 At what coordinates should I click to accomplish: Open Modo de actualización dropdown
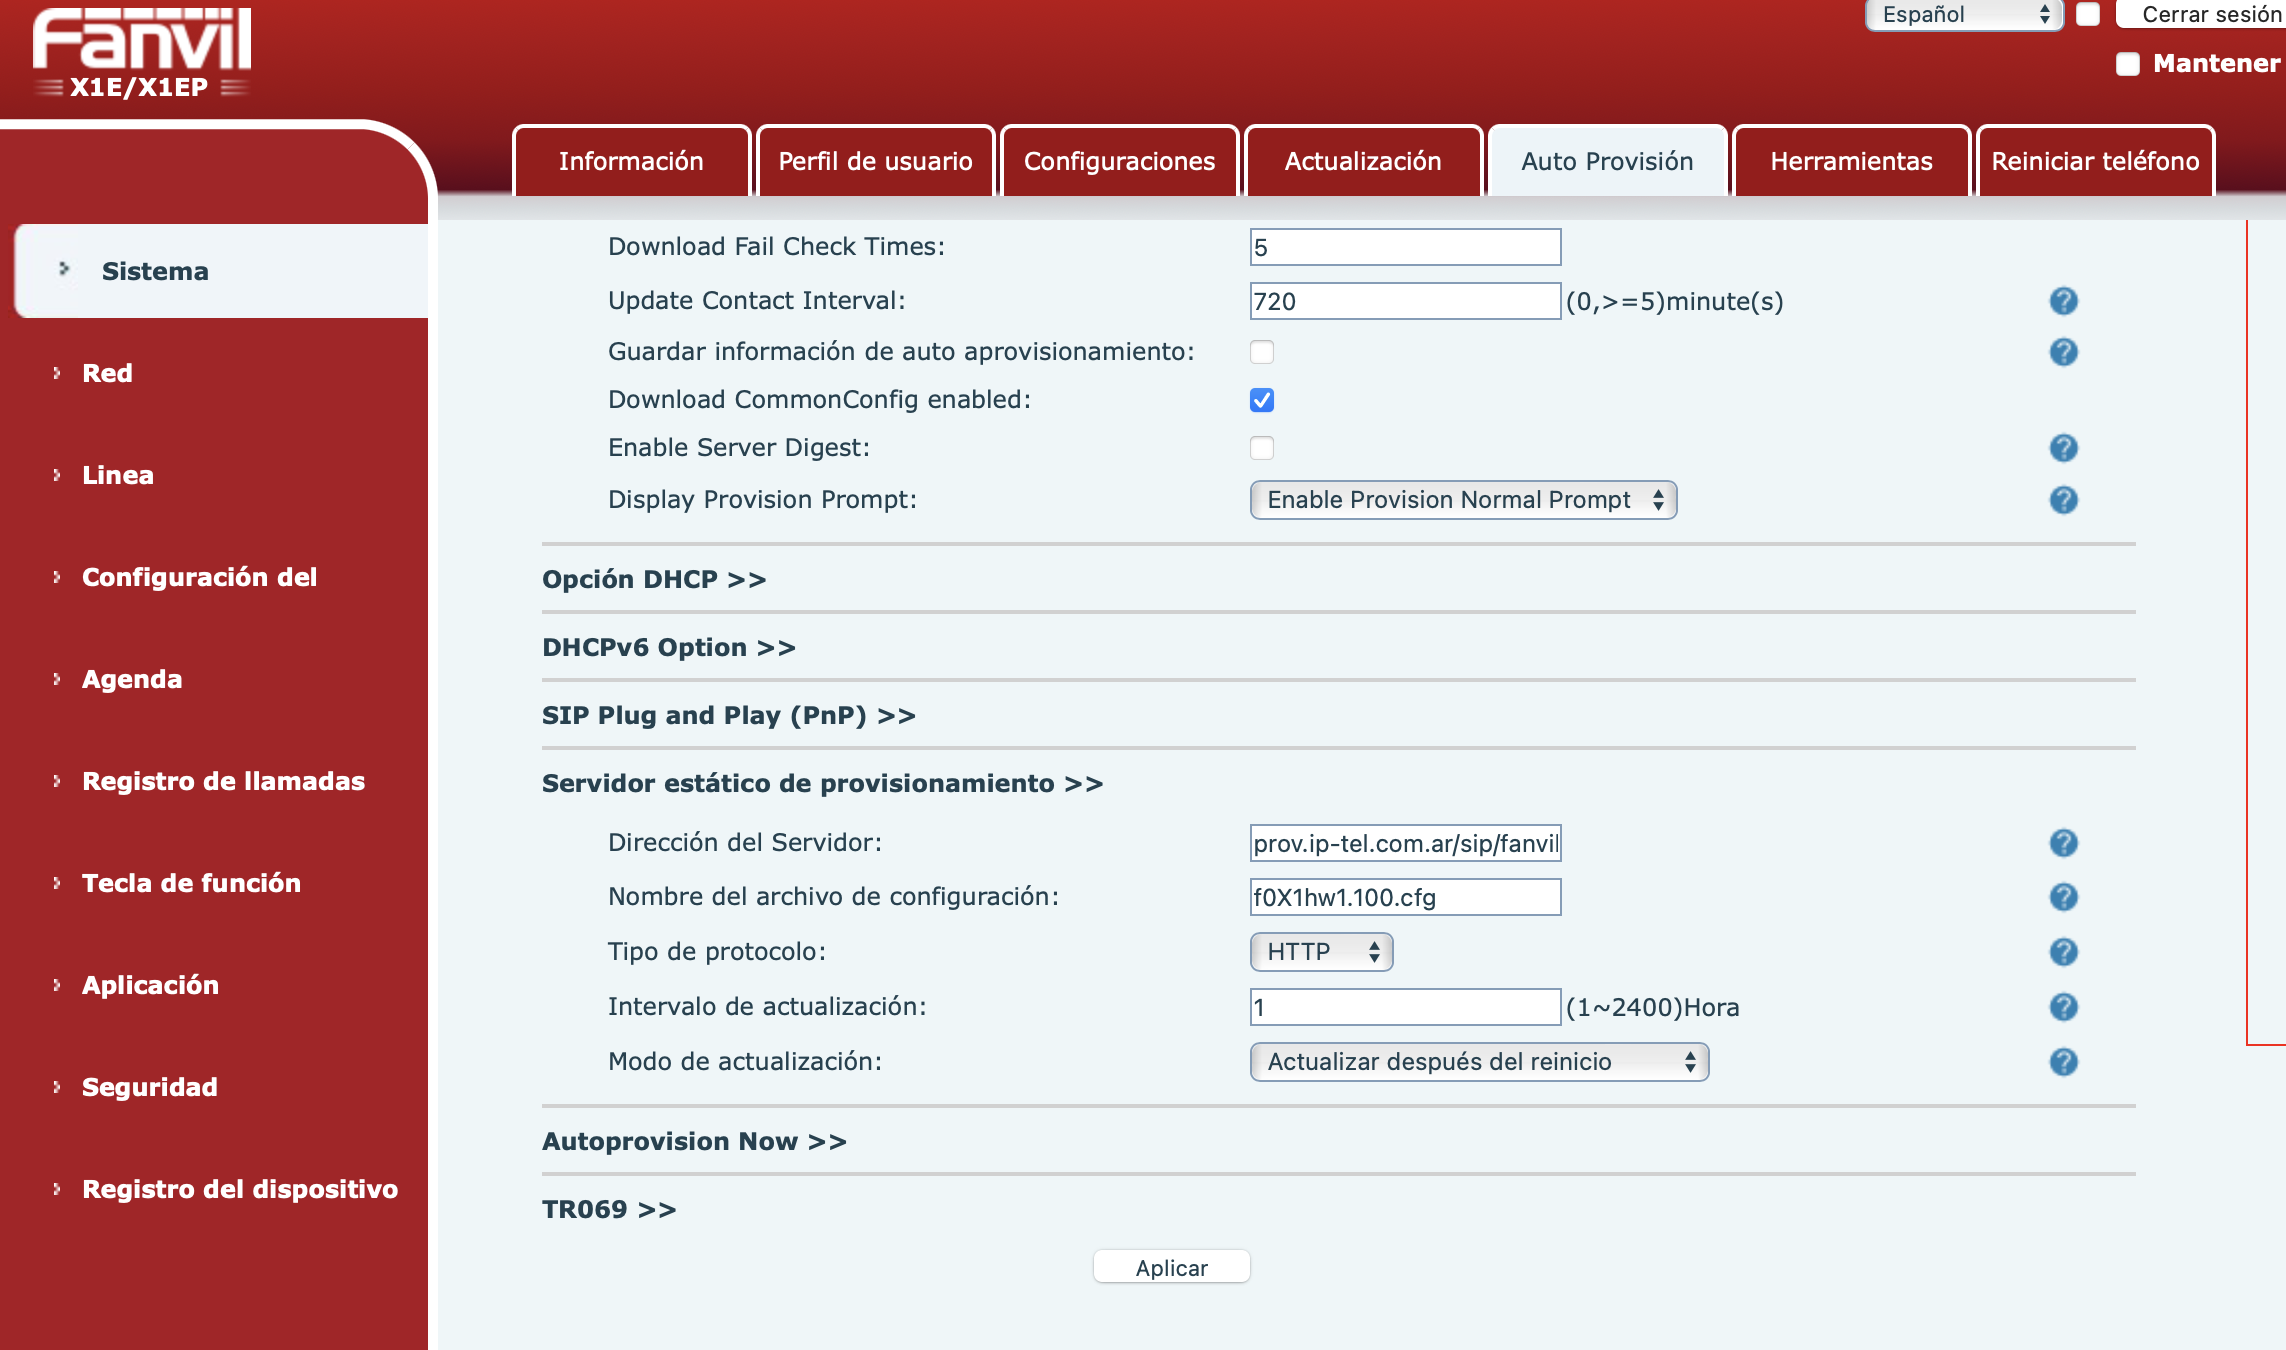[1479, 1062]
